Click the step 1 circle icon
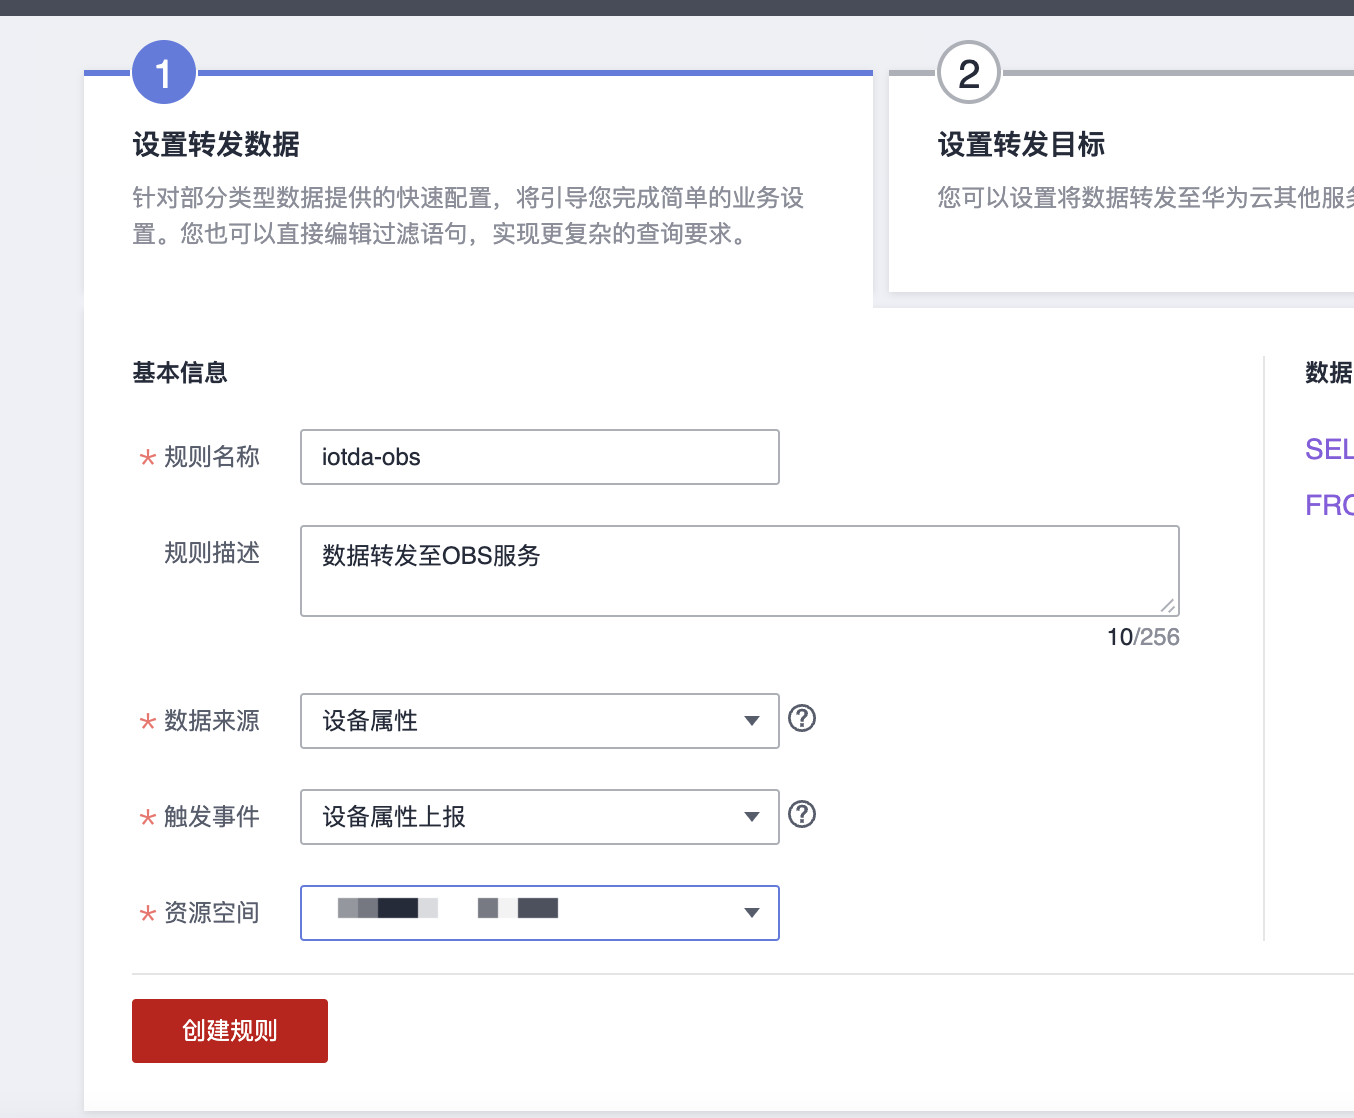The height and width of the screenshot is (1118, 1354). tap(164, 72)
